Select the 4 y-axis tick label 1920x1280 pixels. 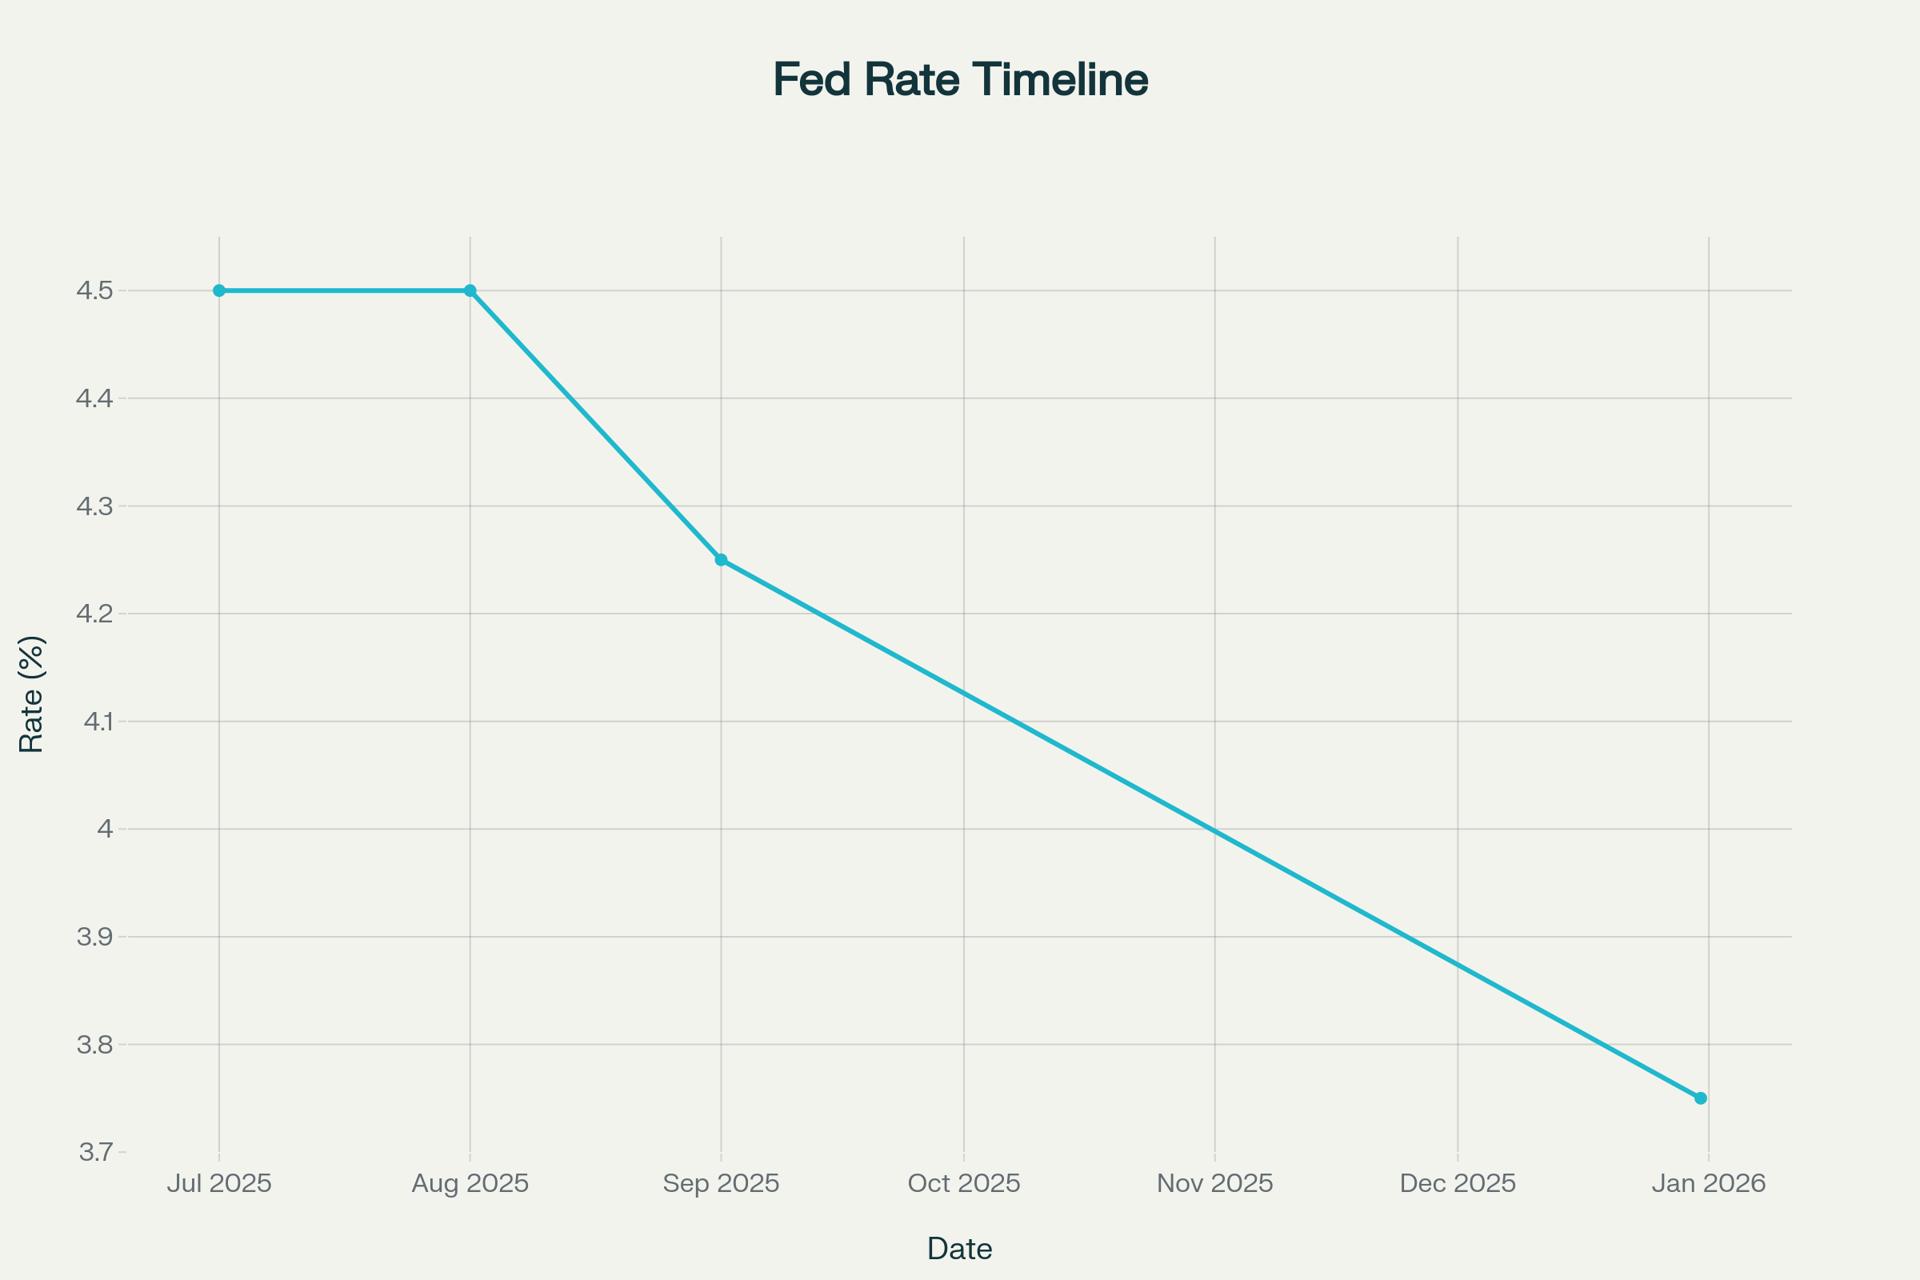click(x=105, y=829)
